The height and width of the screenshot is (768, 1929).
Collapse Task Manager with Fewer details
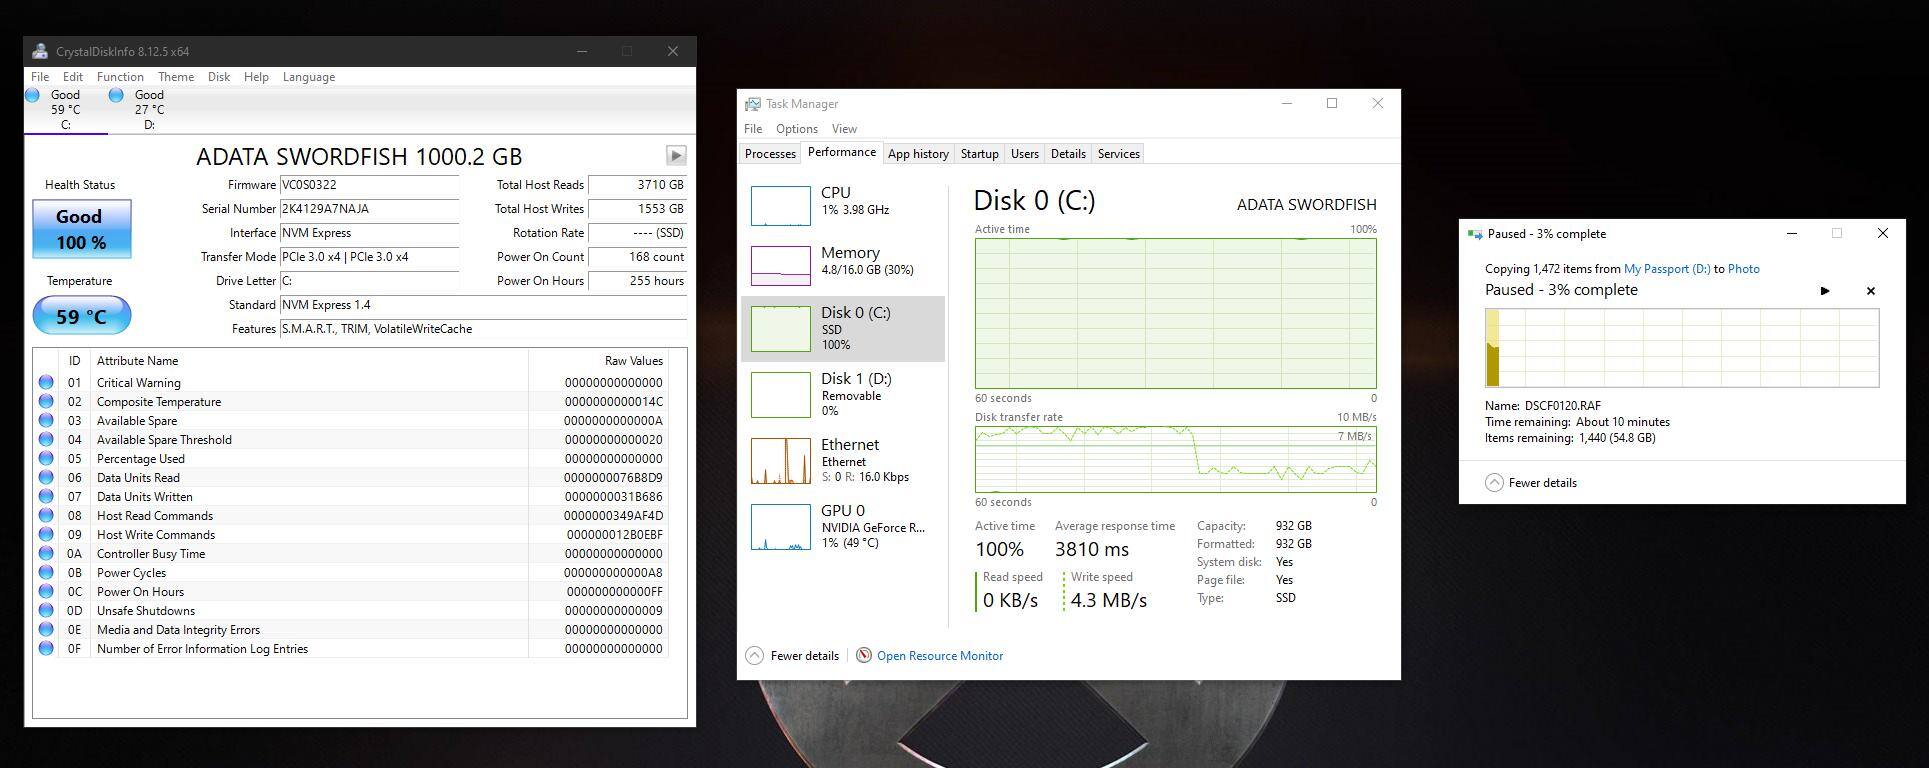click(x=793, y=656)
